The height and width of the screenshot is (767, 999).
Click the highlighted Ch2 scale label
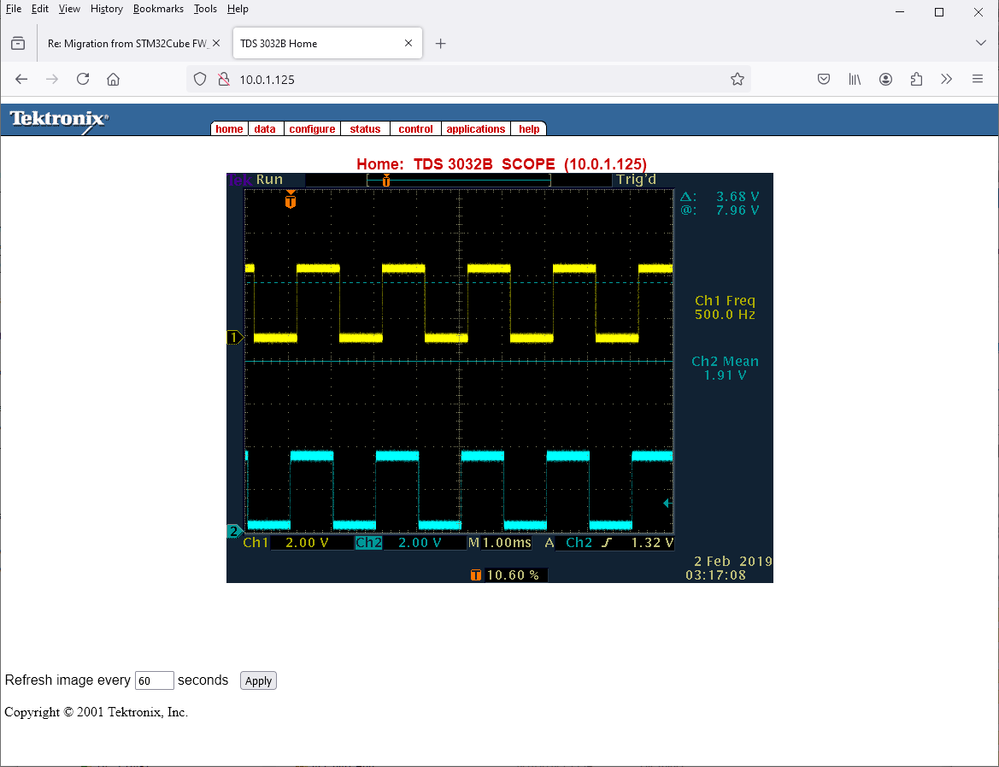pos(369,543)
